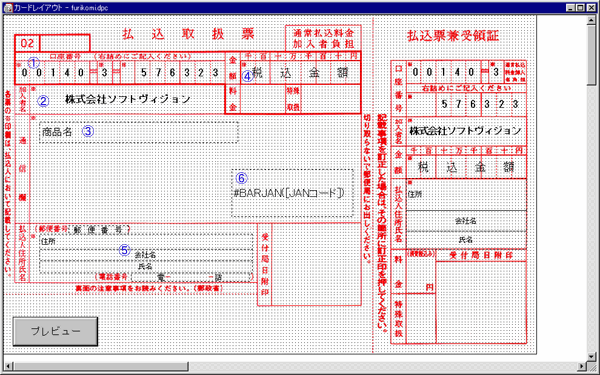
Task: Click the horizontal scrollbar thumb
Action: tap(100, 367)
